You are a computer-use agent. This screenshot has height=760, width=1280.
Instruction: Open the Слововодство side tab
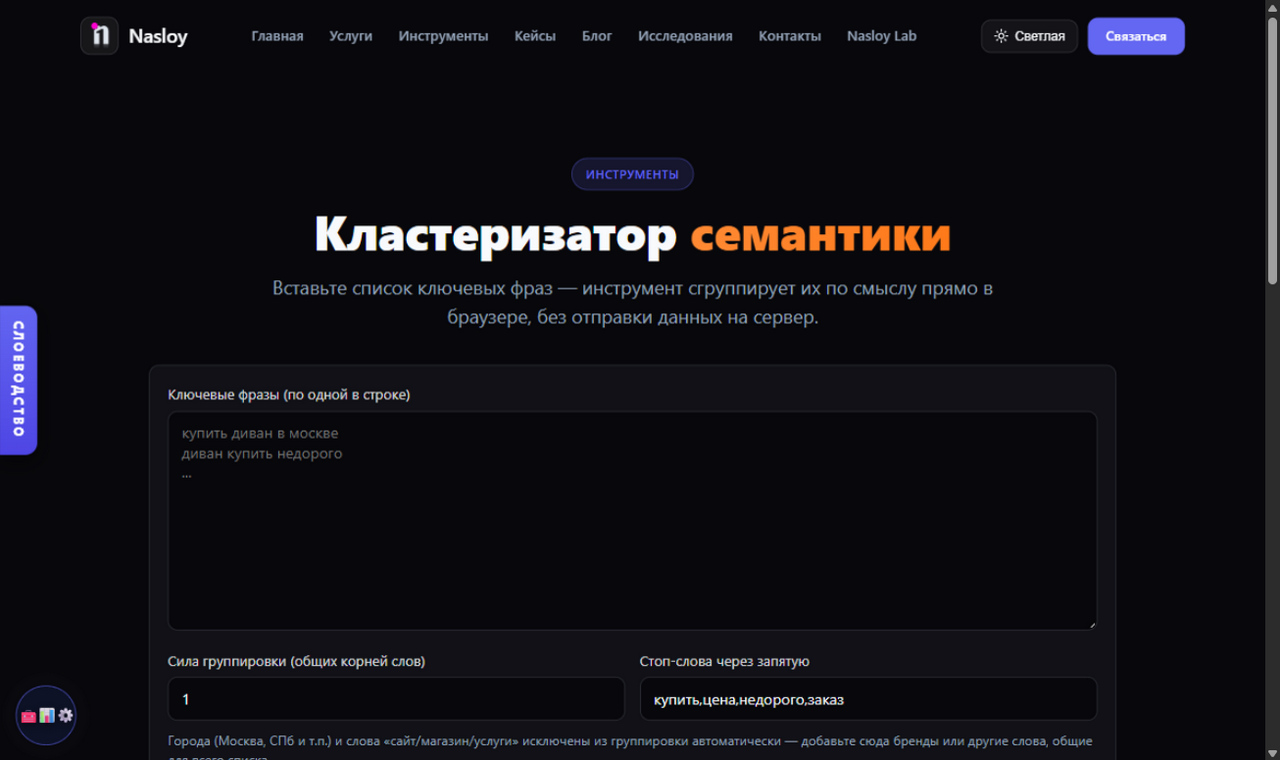click(x=18, y=380)
